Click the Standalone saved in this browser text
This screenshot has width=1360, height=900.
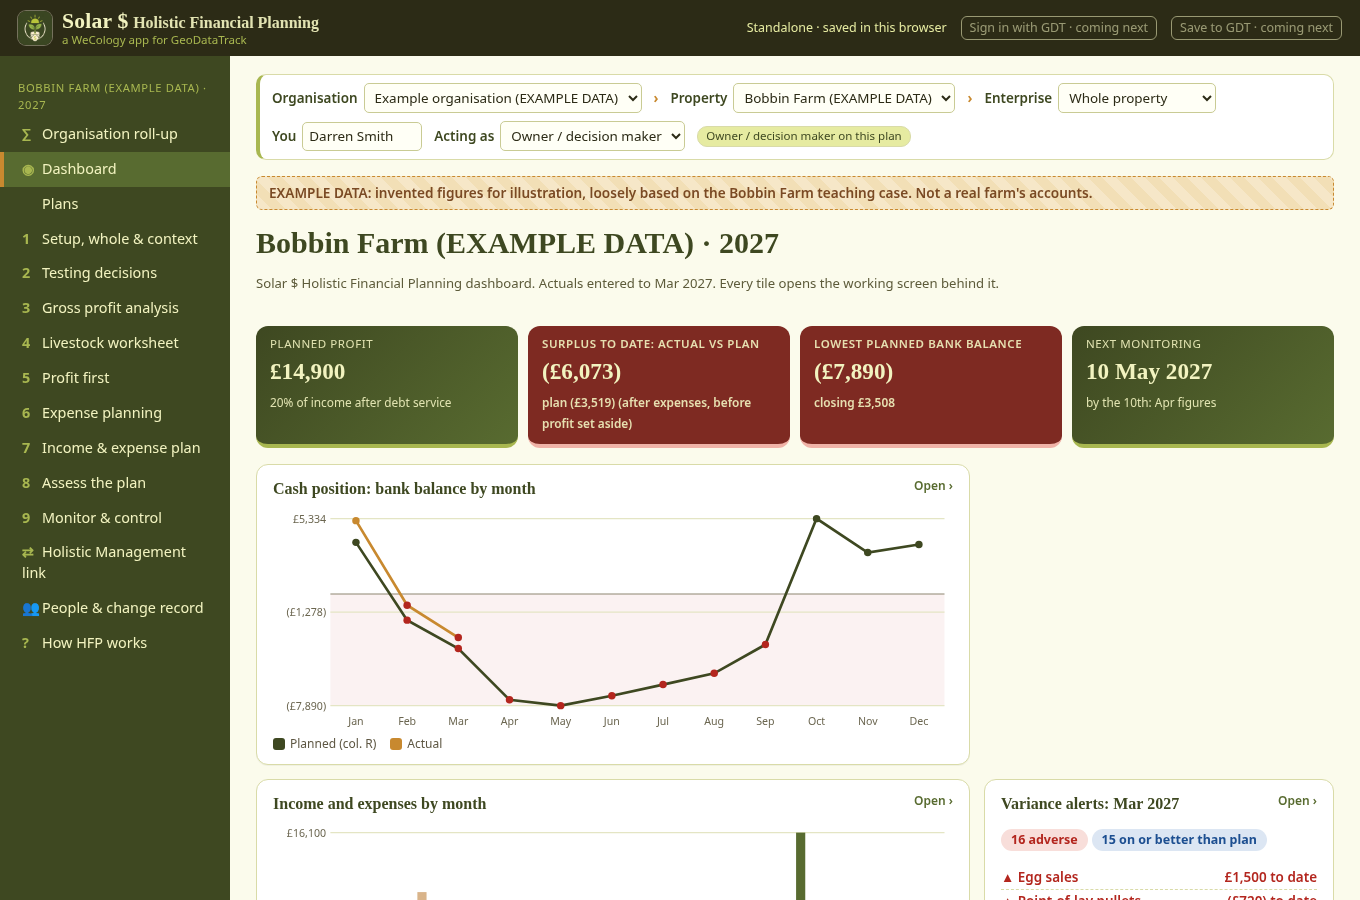coord(846,28)
